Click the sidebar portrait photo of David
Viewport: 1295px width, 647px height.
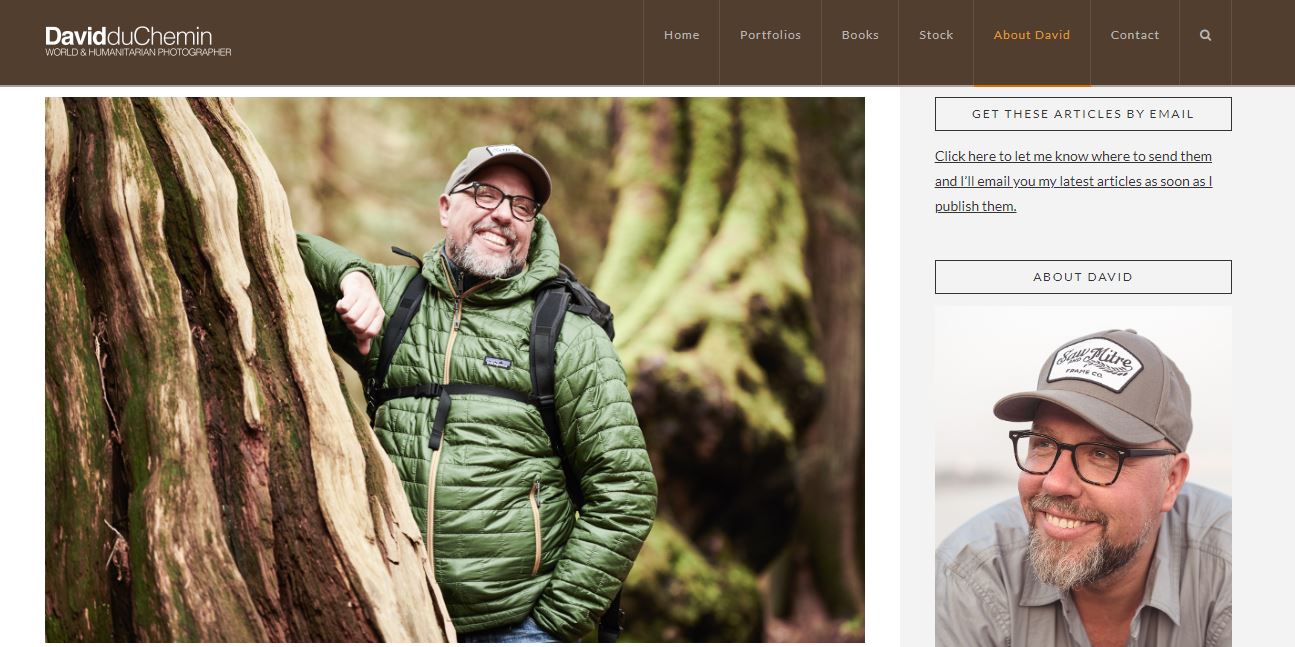[x=1083, y=477]
